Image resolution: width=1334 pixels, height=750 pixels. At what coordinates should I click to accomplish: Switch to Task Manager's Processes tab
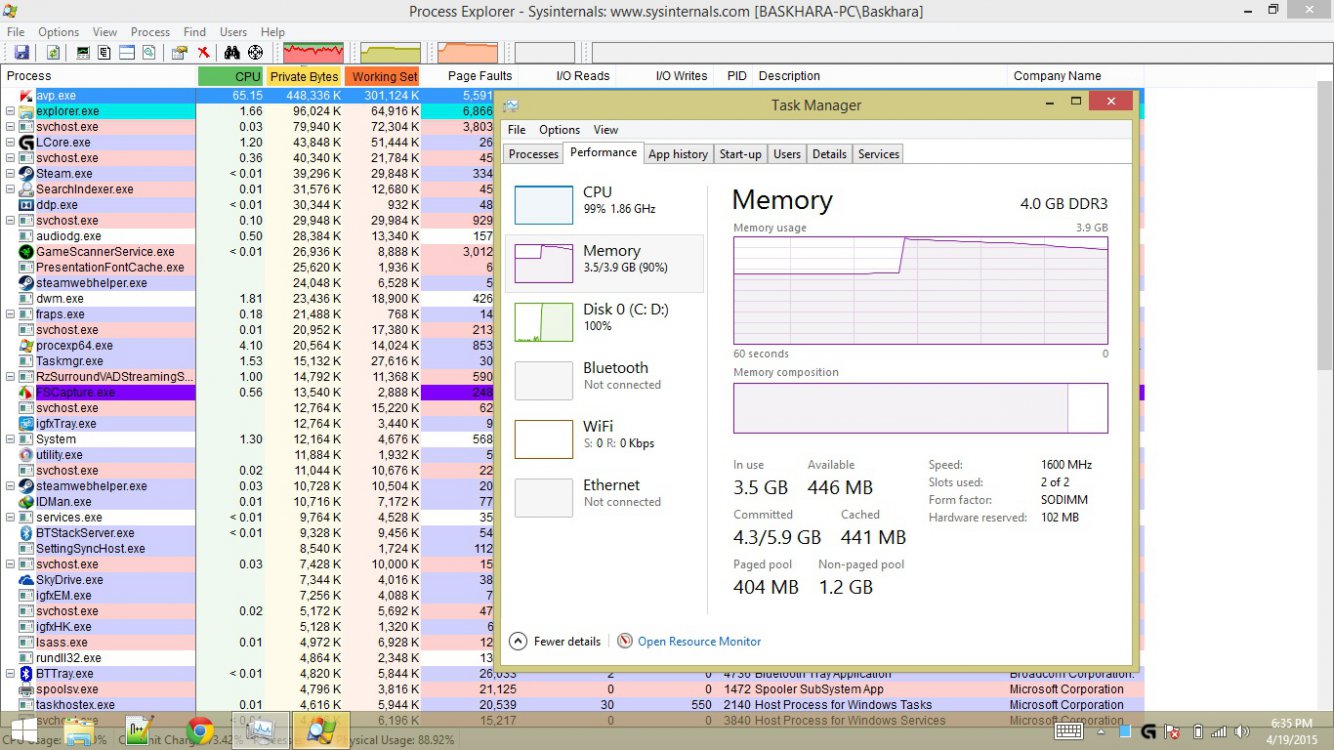(x=533, y=154)
